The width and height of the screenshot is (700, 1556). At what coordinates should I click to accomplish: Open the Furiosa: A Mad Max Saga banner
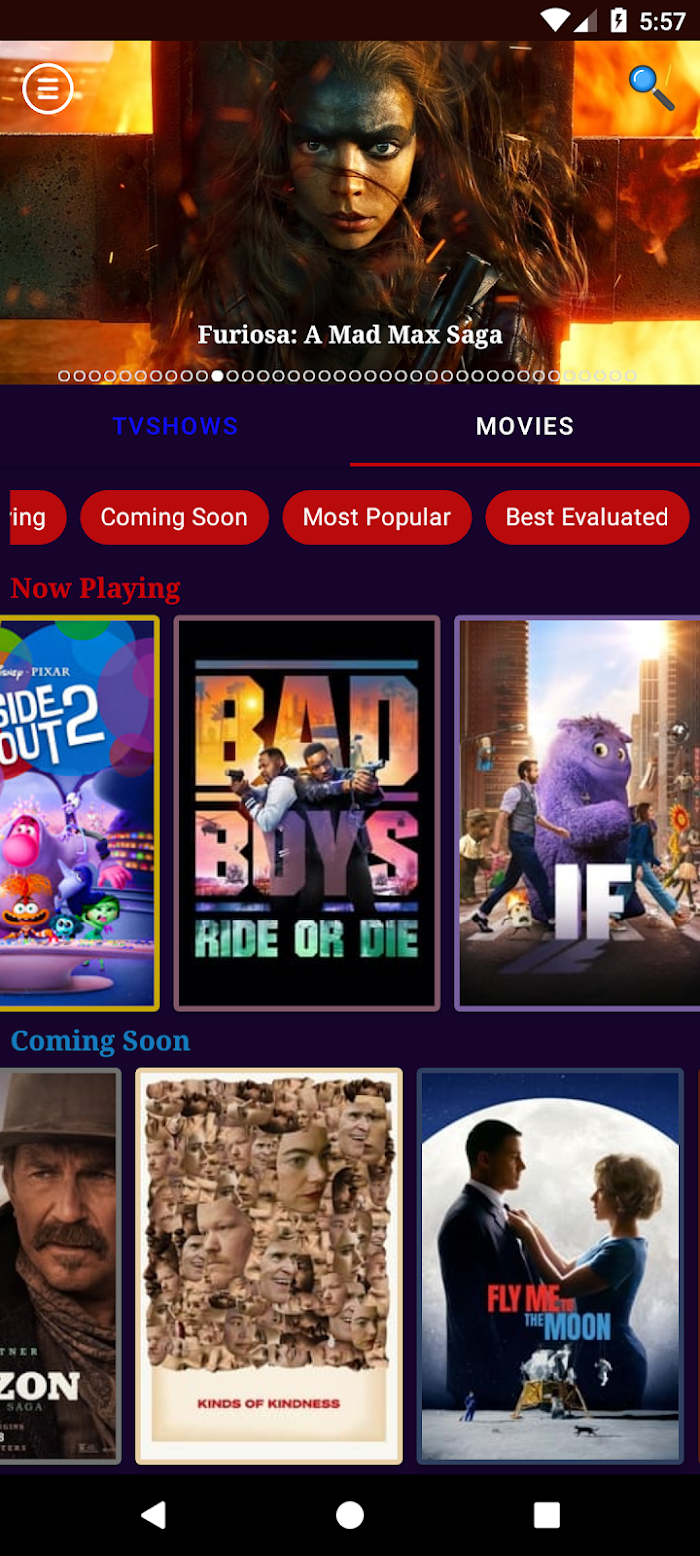pos(350,212)
